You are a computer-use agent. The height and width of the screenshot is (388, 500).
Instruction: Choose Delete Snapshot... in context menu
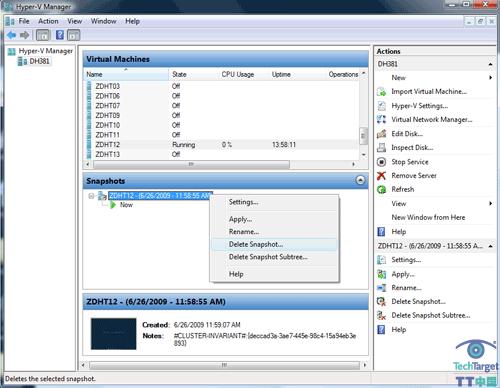274,244
